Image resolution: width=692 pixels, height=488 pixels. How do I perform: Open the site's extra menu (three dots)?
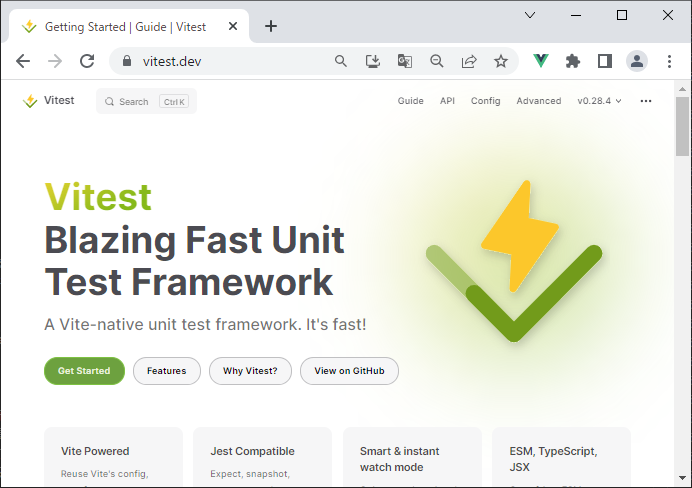point(646,101)
